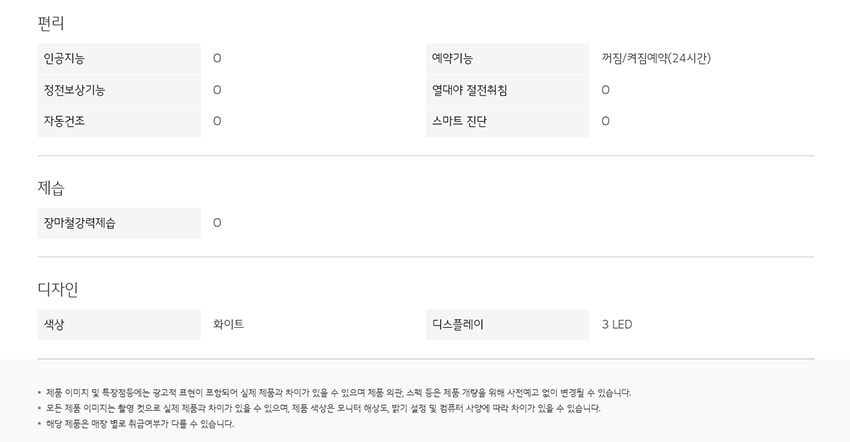This screenshot has height=442, width=850.
Task: Click the O value next to 인공지능
Action: tap(217, 59)
